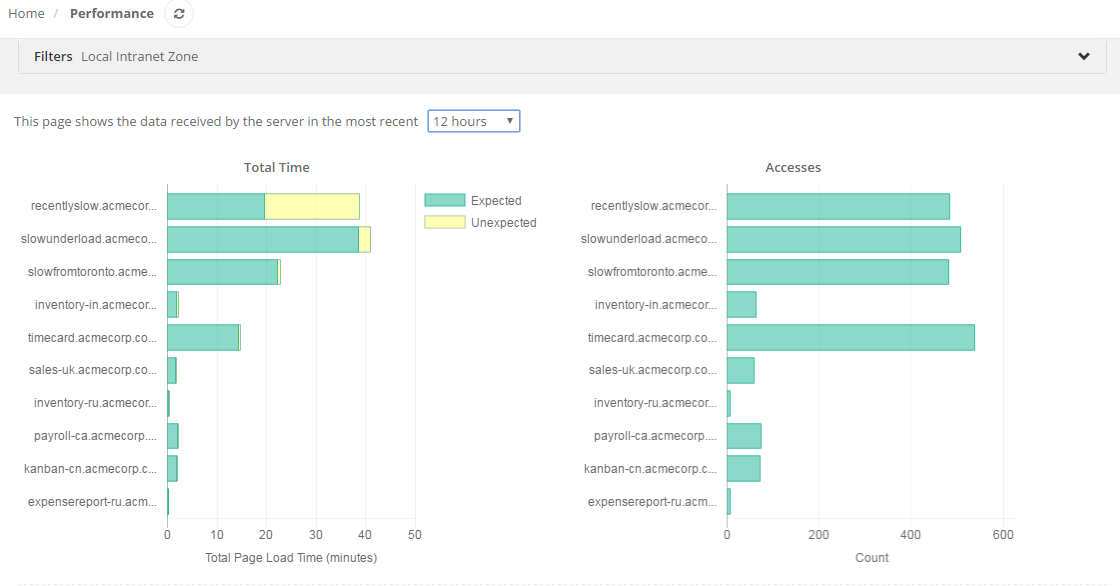This screenshot has width=1120, height=586.
Task: Click slowunderload bar in Accesses chart
Action: [843, 239]
